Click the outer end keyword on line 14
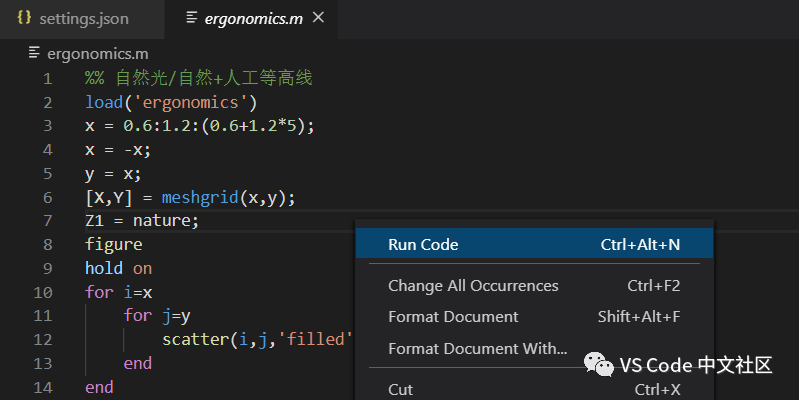The height and width of the screenshot is (400, 799). (x=99, y=387)
